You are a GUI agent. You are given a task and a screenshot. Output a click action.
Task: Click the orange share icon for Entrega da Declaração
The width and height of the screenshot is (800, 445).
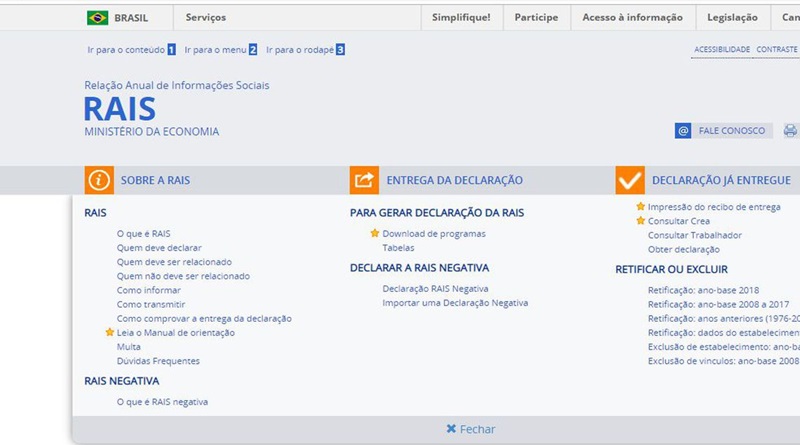tap(364, 180)
